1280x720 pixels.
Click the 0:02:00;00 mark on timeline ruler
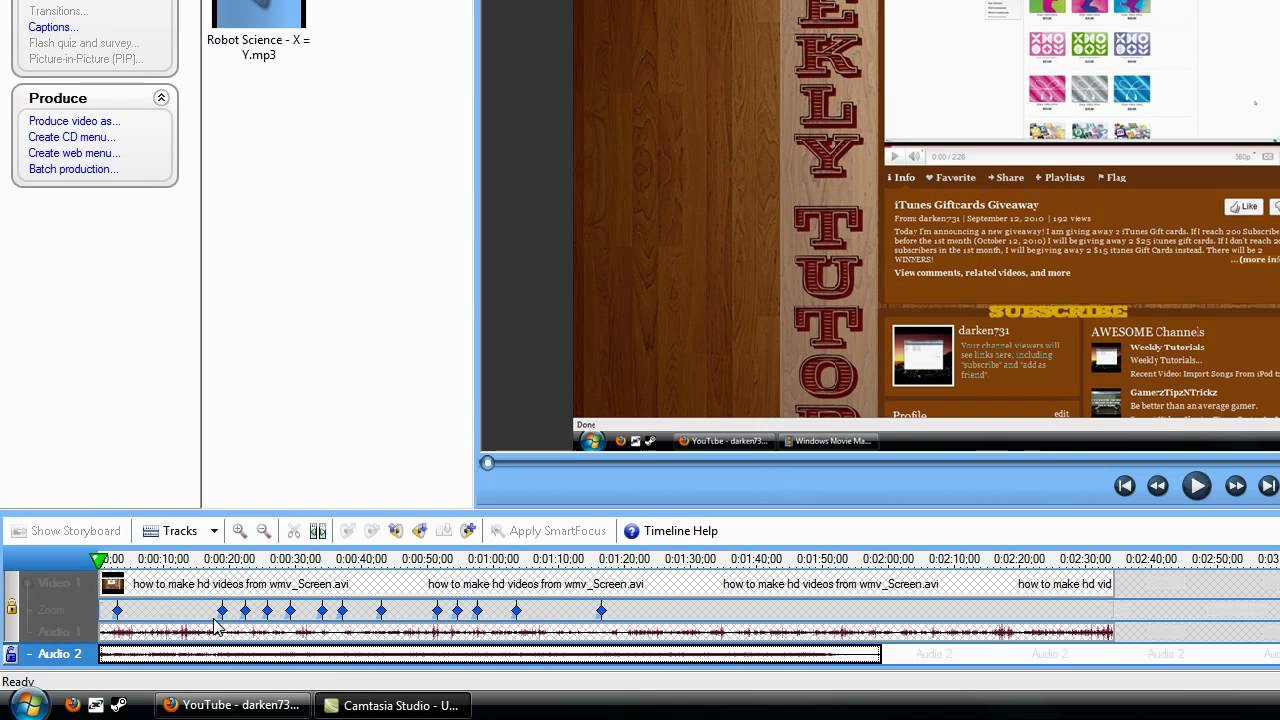click(888, 559)
